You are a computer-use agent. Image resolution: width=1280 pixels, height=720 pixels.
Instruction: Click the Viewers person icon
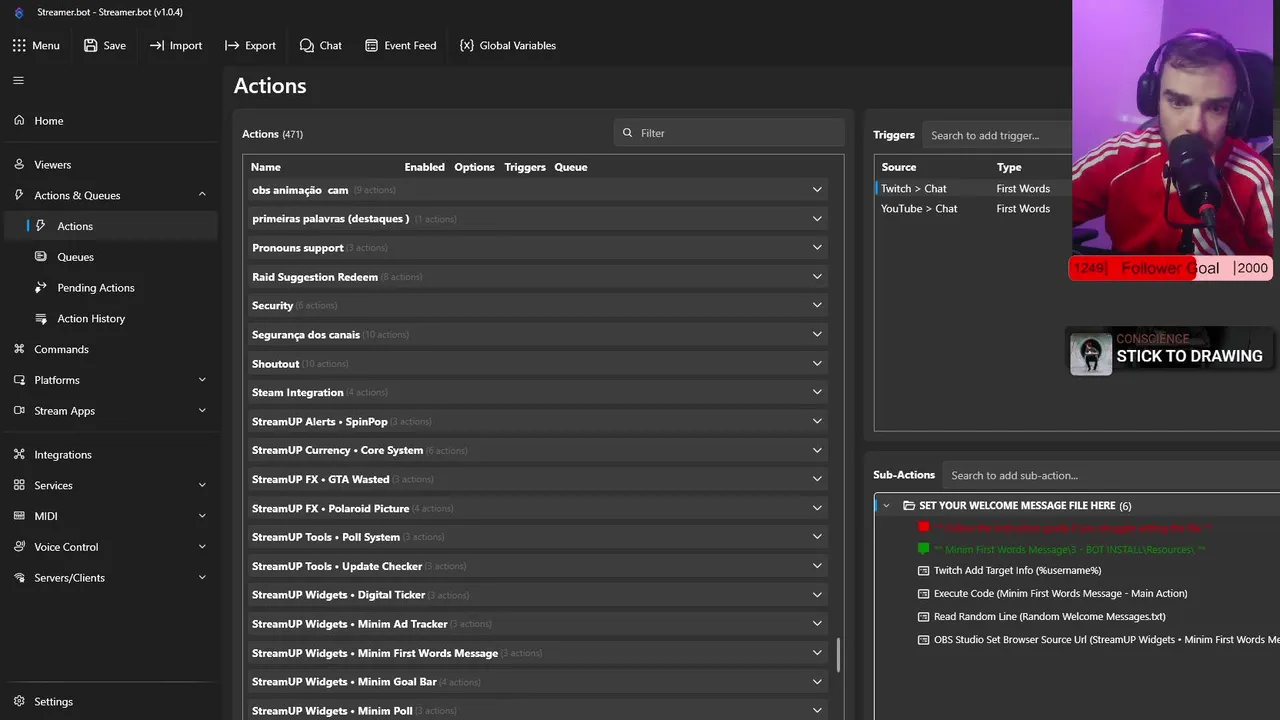tap(19, 164)
